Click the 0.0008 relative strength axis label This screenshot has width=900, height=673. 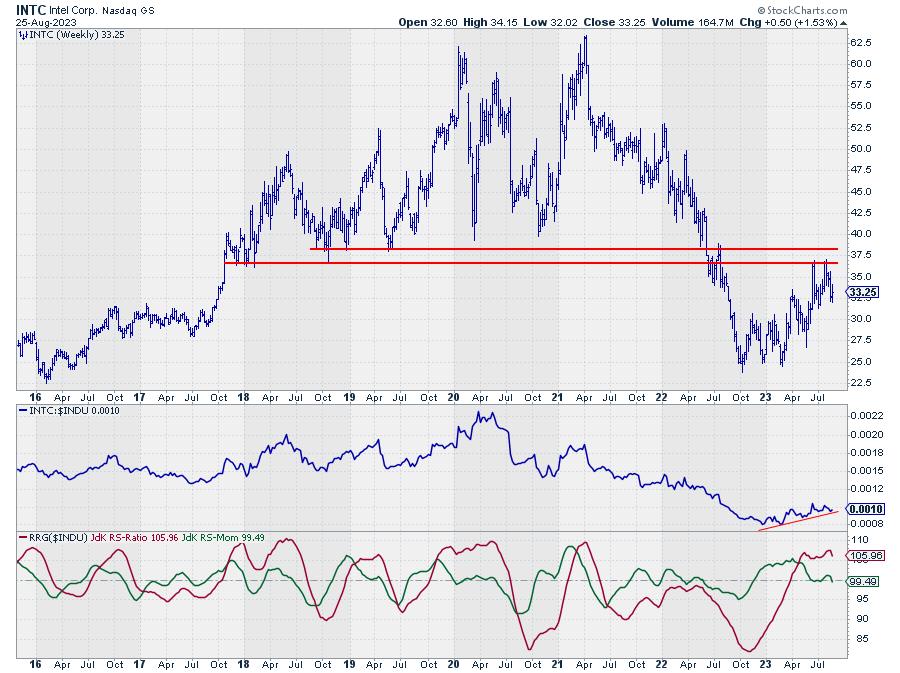coord(867,524)
